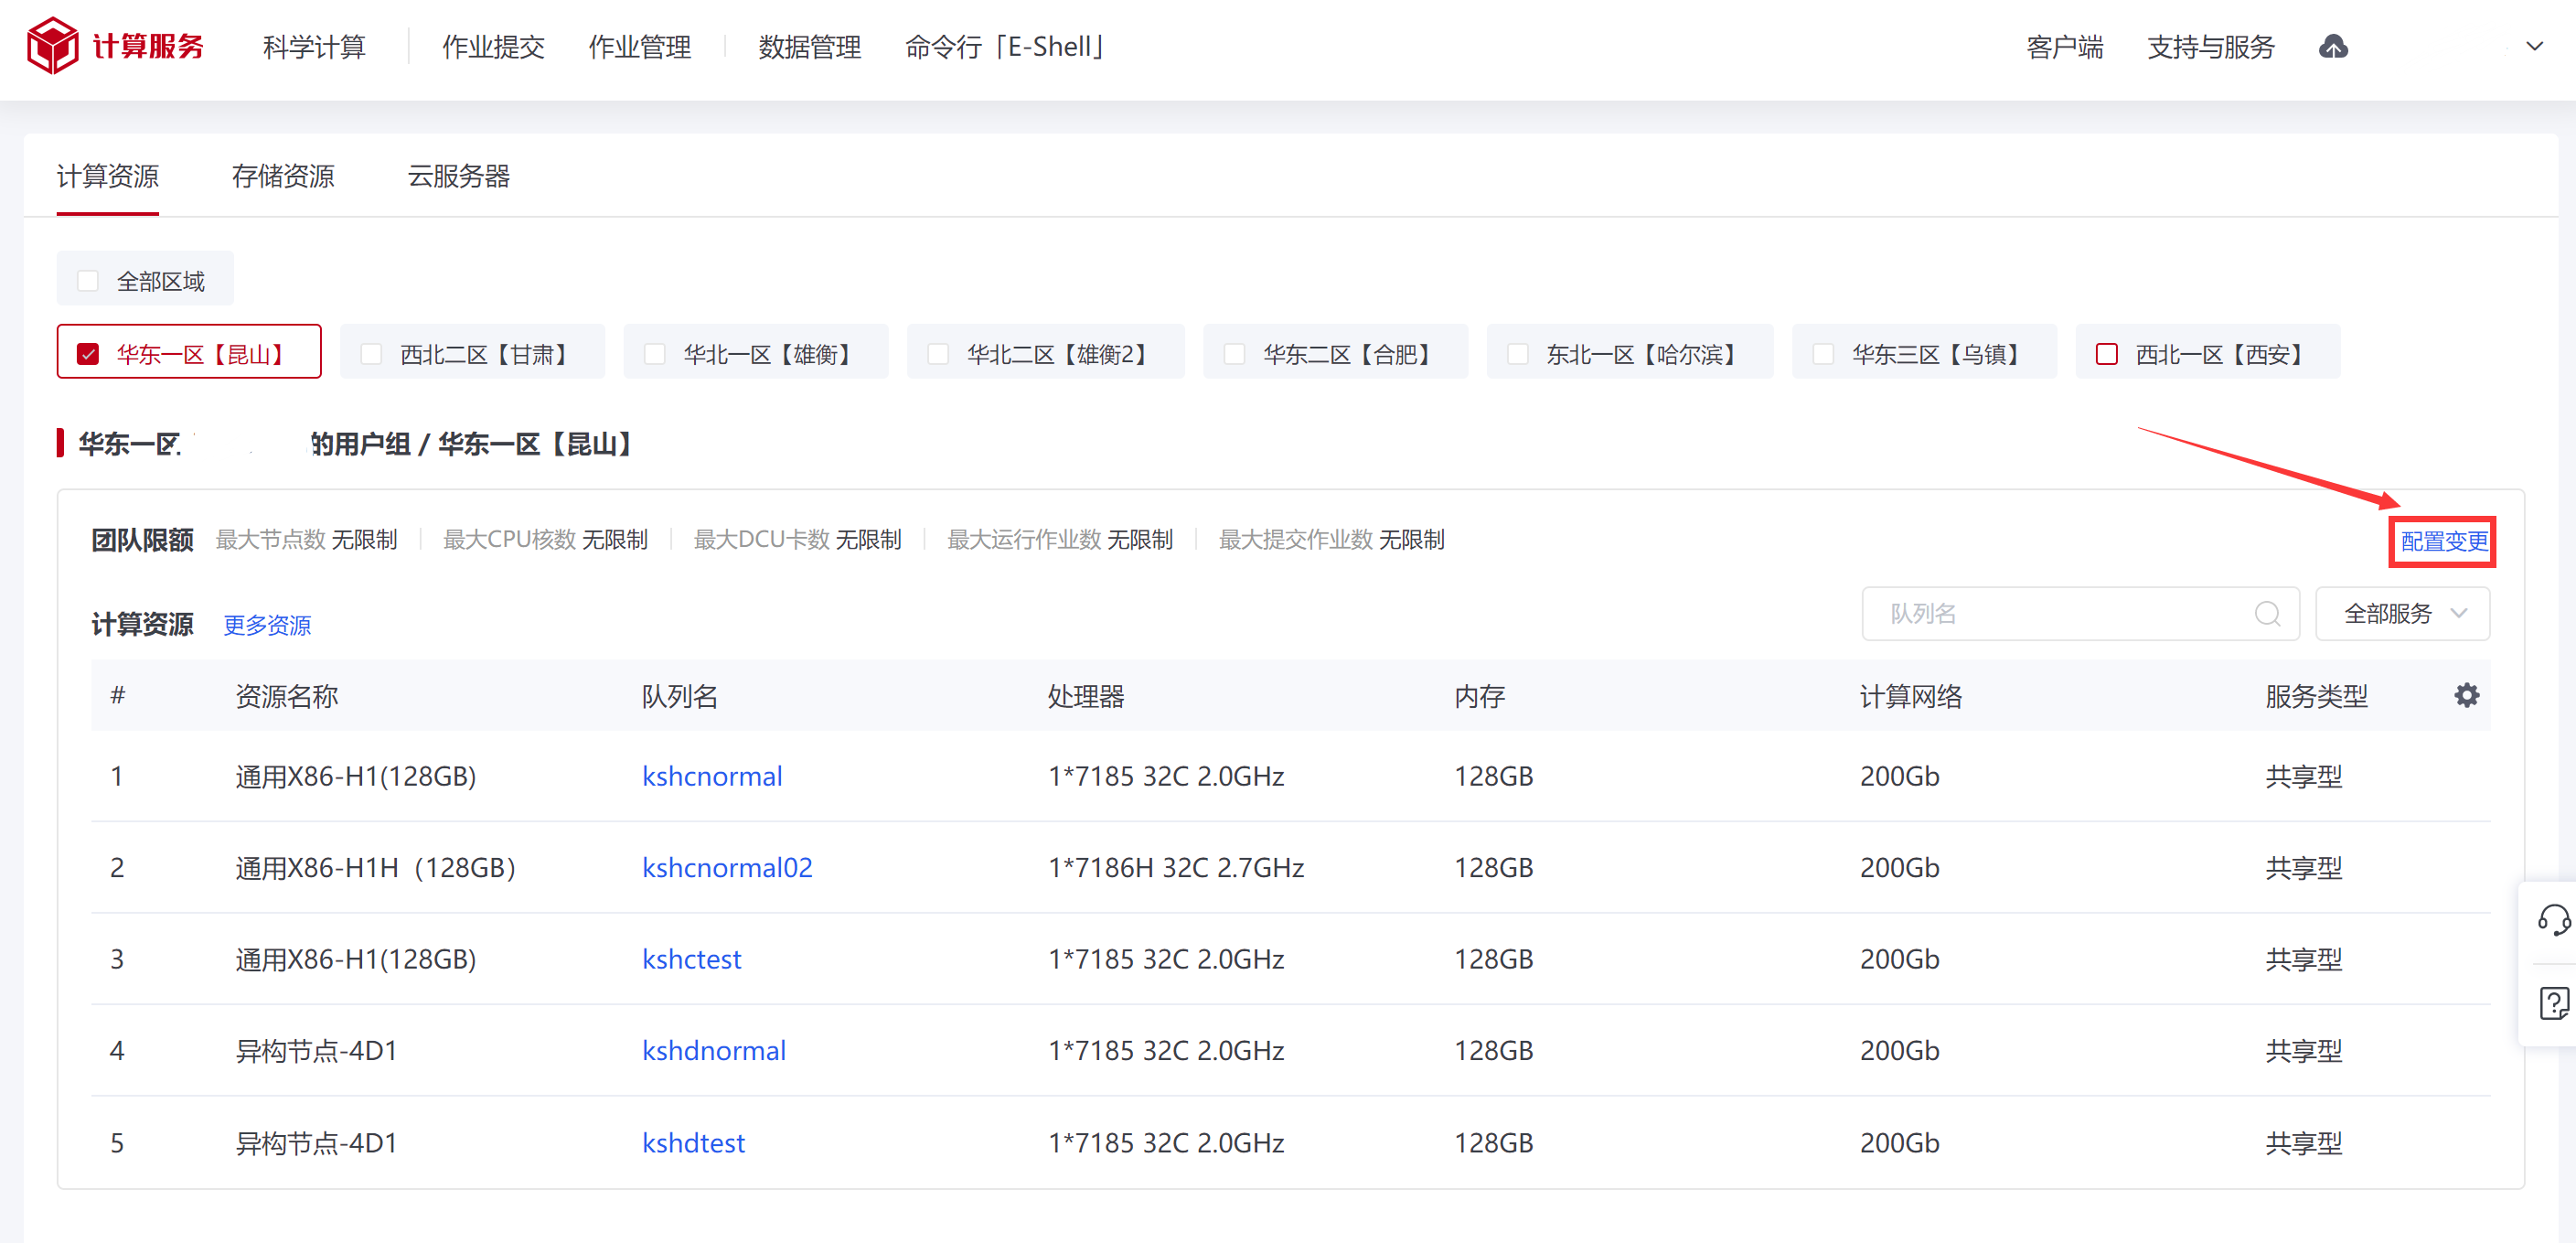Viewport: 2576px width, 1243px height.
Task: Click the 内存 column header
Action: 1479,696
